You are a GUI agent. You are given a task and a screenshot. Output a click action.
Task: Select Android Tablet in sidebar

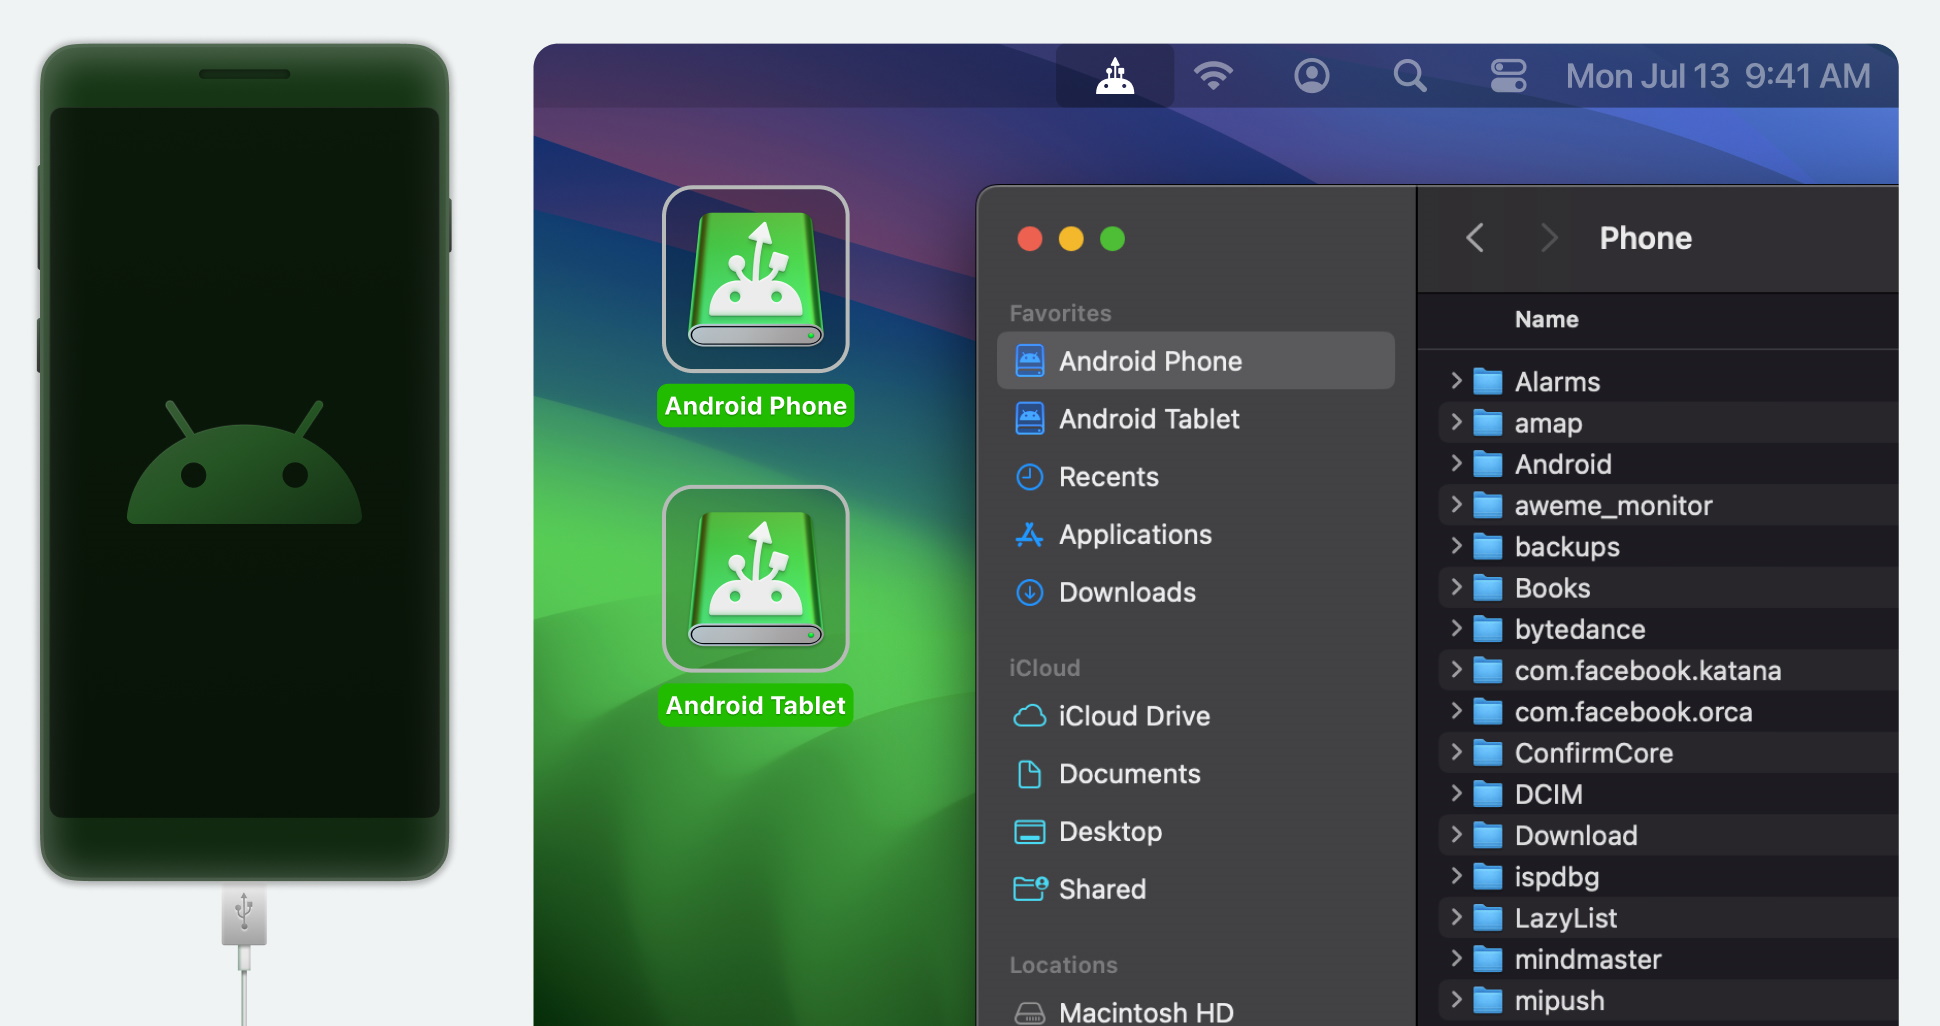point(1148,419)
